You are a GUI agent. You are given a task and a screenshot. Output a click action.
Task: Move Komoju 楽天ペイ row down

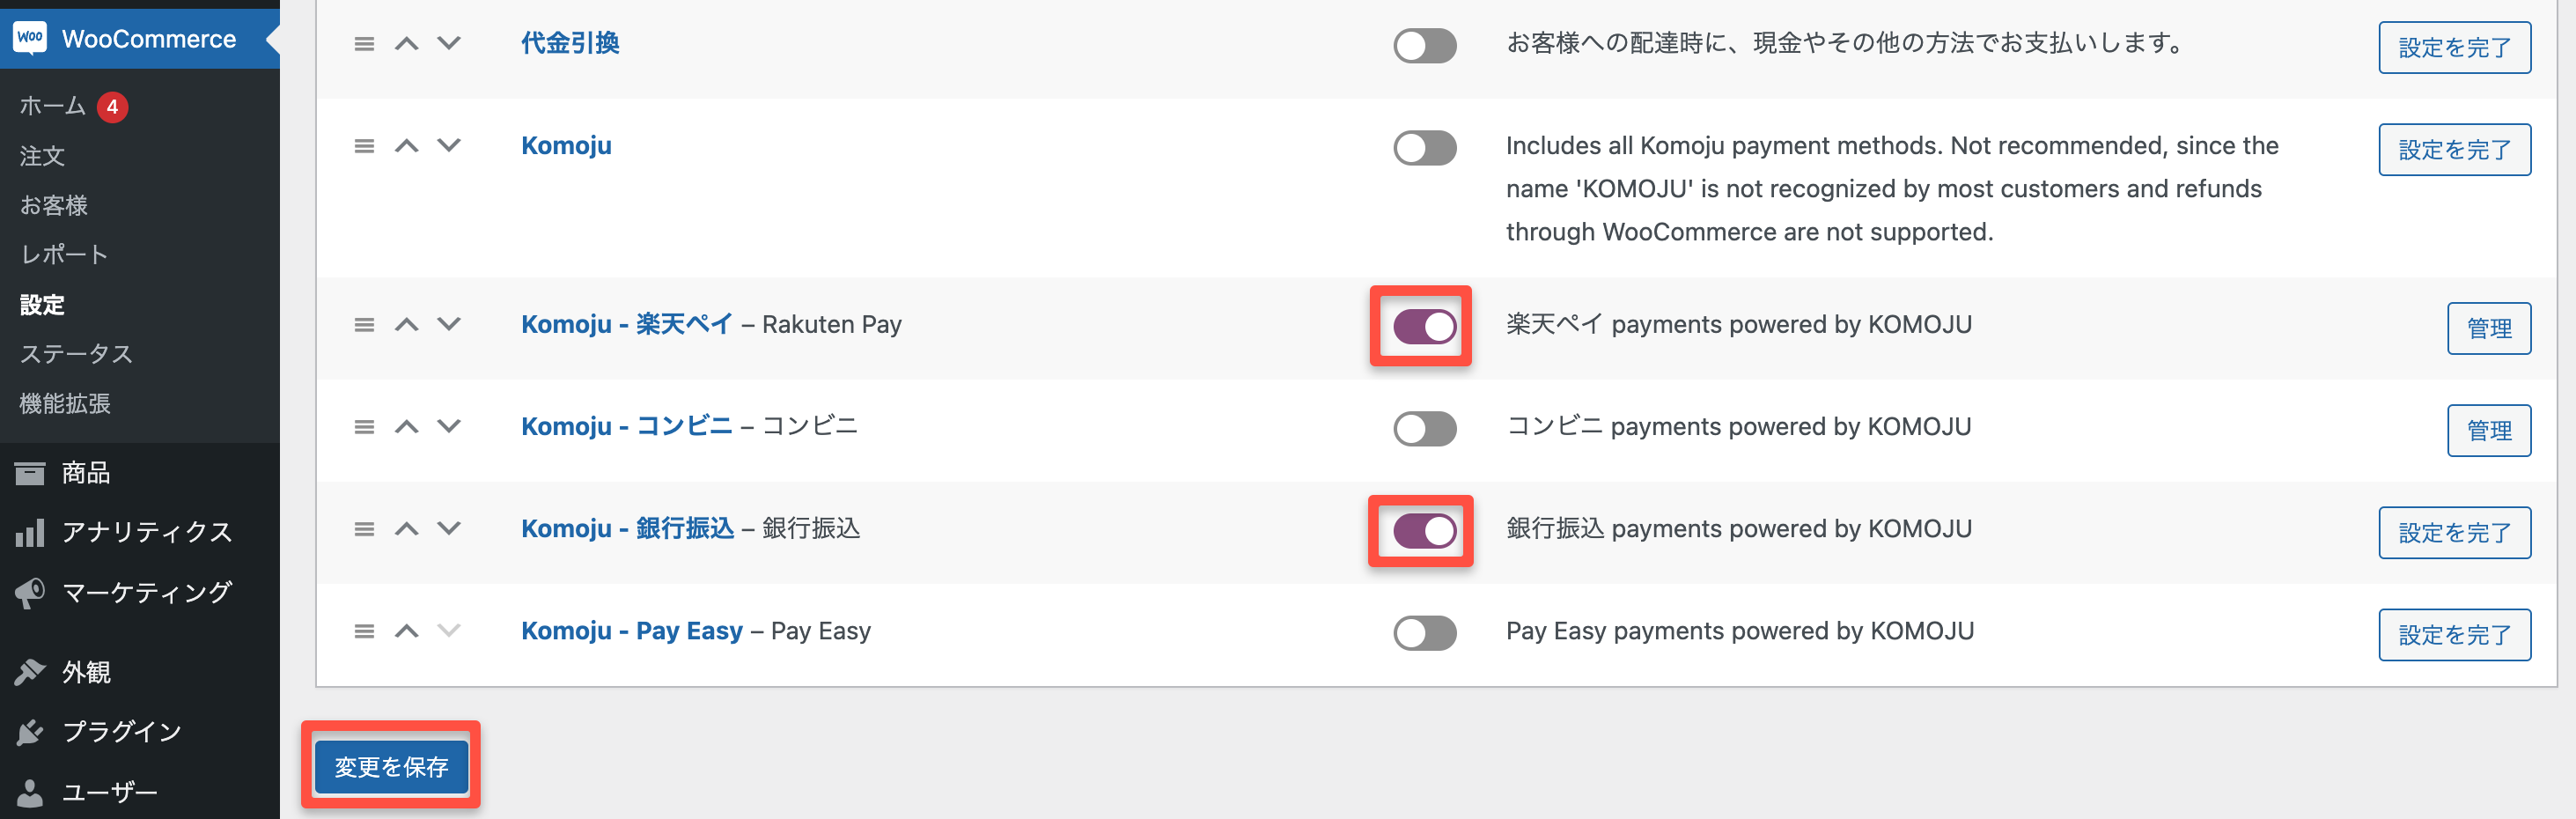click(x=449, y=324)
